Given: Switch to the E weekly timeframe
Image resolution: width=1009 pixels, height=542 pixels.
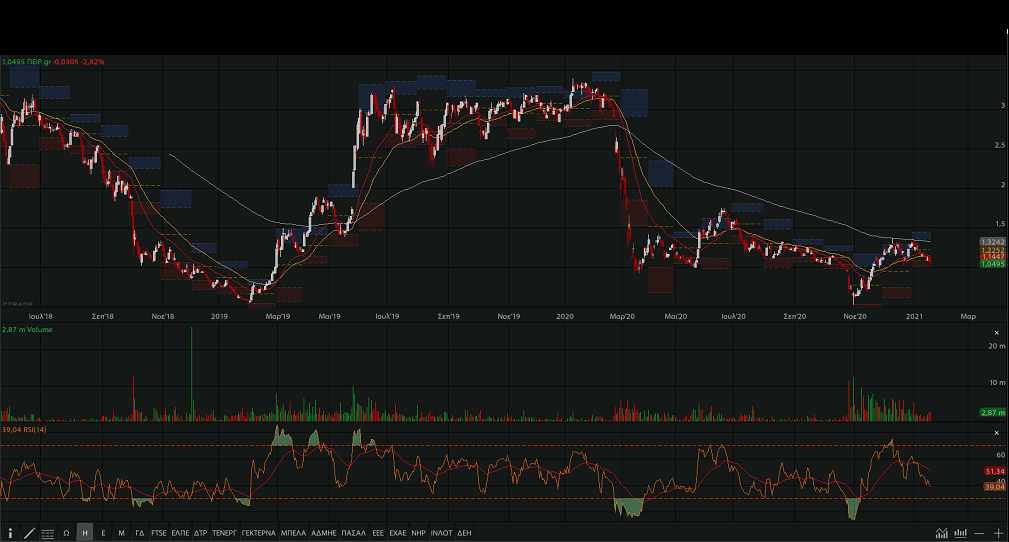Looking at the screenshot, I should tap(103, 533).
